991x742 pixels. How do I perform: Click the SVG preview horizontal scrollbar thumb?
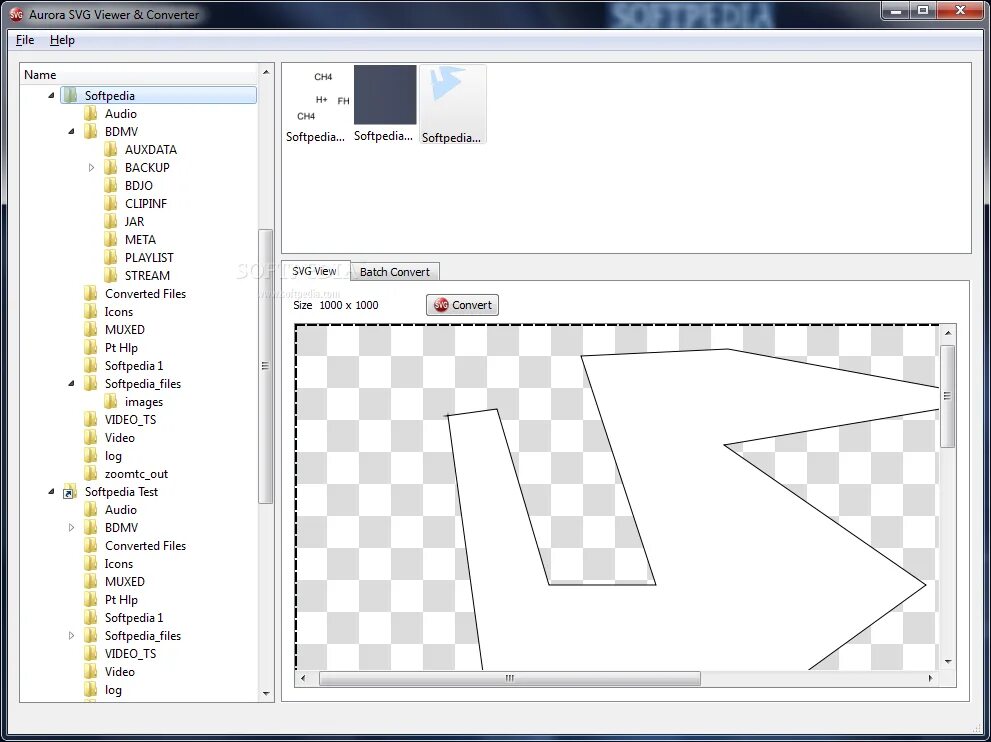[x=509, y=678]
